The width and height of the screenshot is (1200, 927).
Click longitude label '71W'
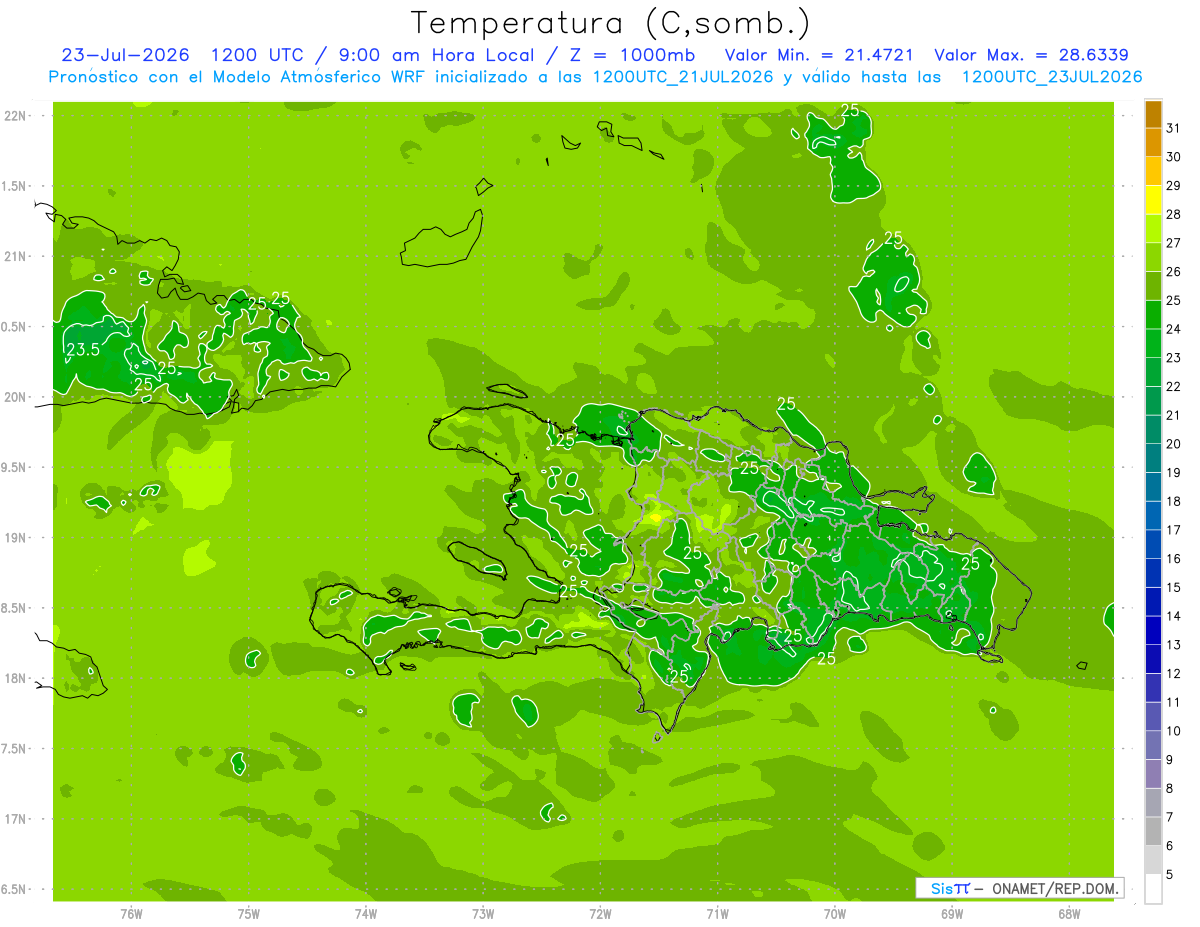tap(717, 913)
